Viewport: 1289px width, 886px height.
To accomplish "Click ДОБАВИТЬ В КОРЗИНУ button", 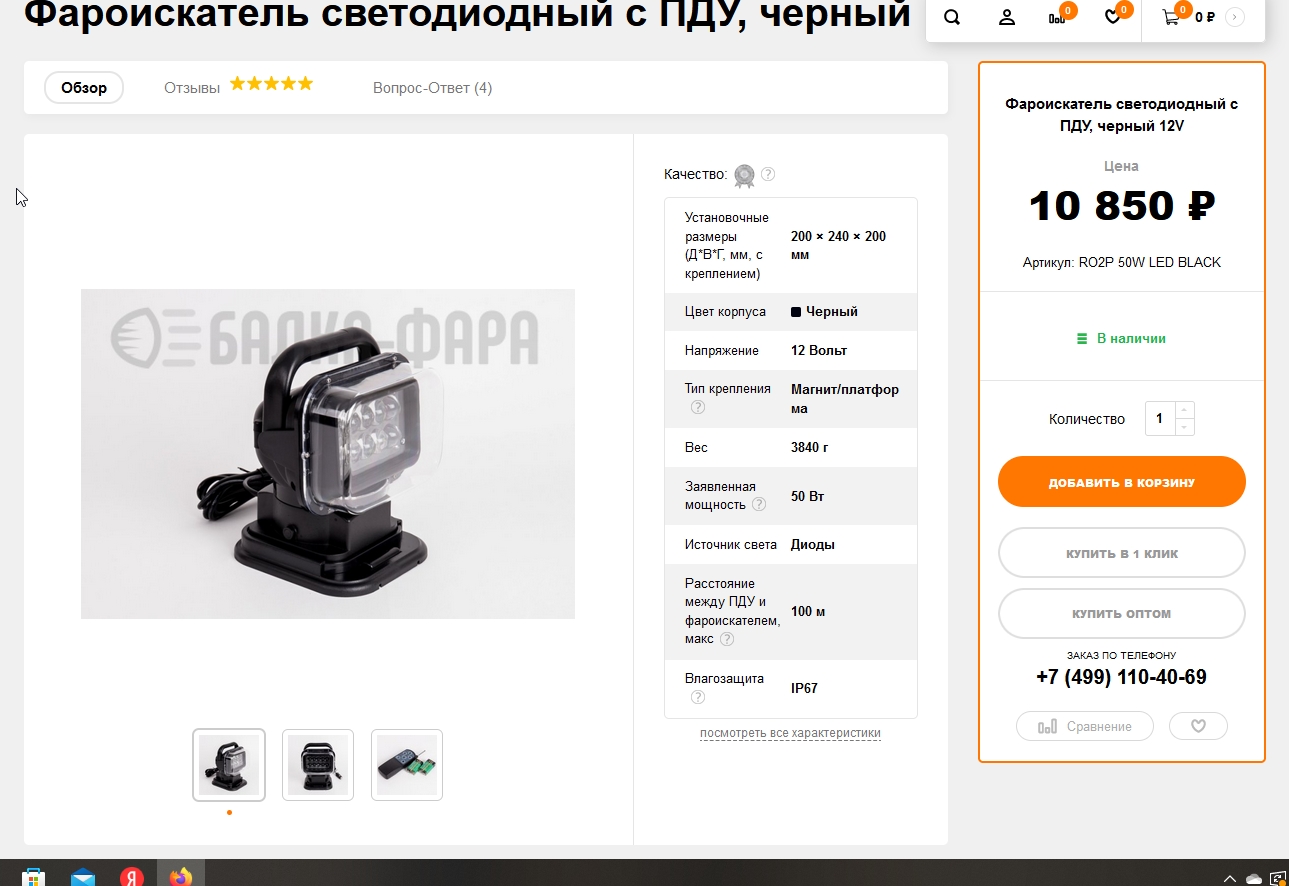I will pos(1122,482).
